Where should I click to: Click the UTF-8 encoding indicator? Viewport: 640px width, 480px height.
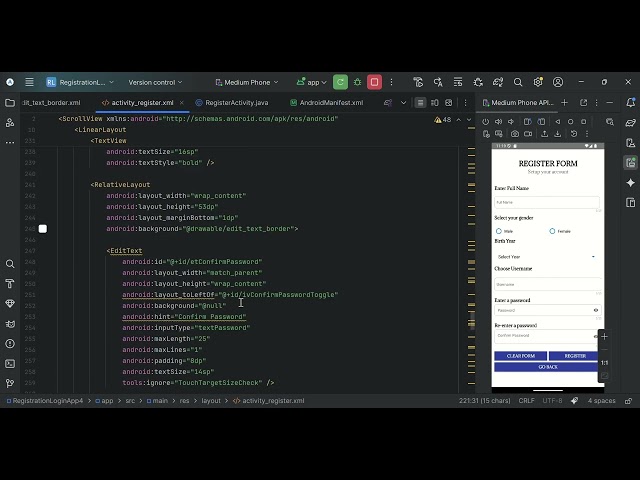click(x=552, y=401)
